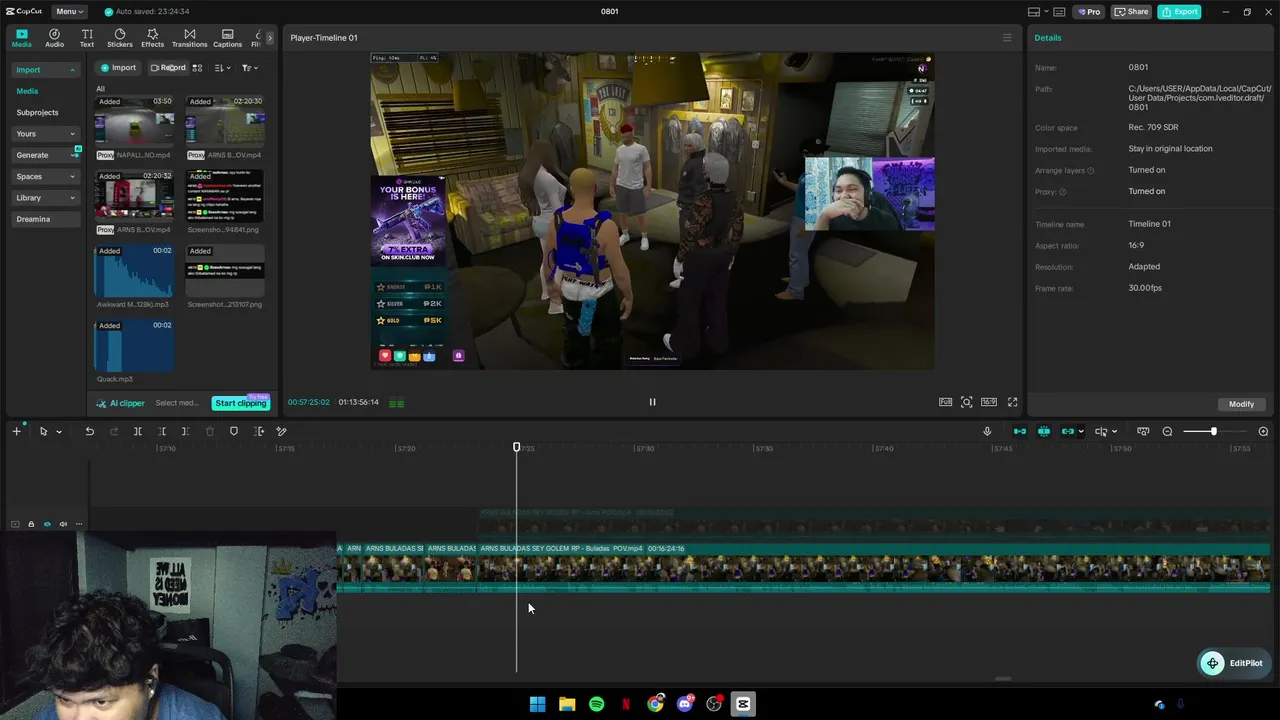
Task: Click the Record button
Action: coord(167,68)
